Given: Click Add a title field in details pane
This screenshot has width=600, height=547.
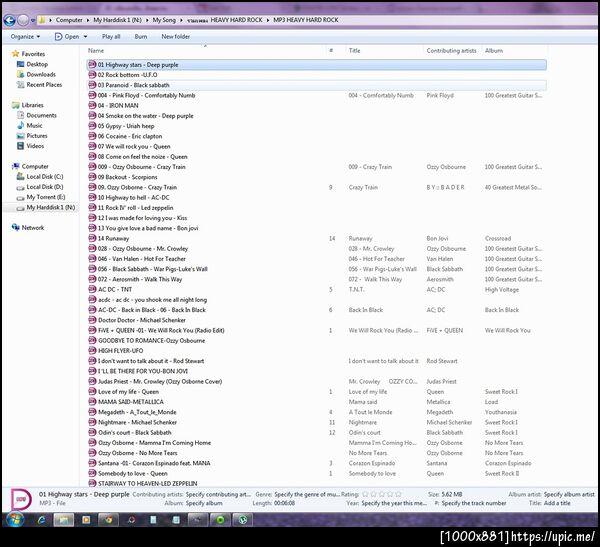Looking at the screenshot, I should pos(557,503).
